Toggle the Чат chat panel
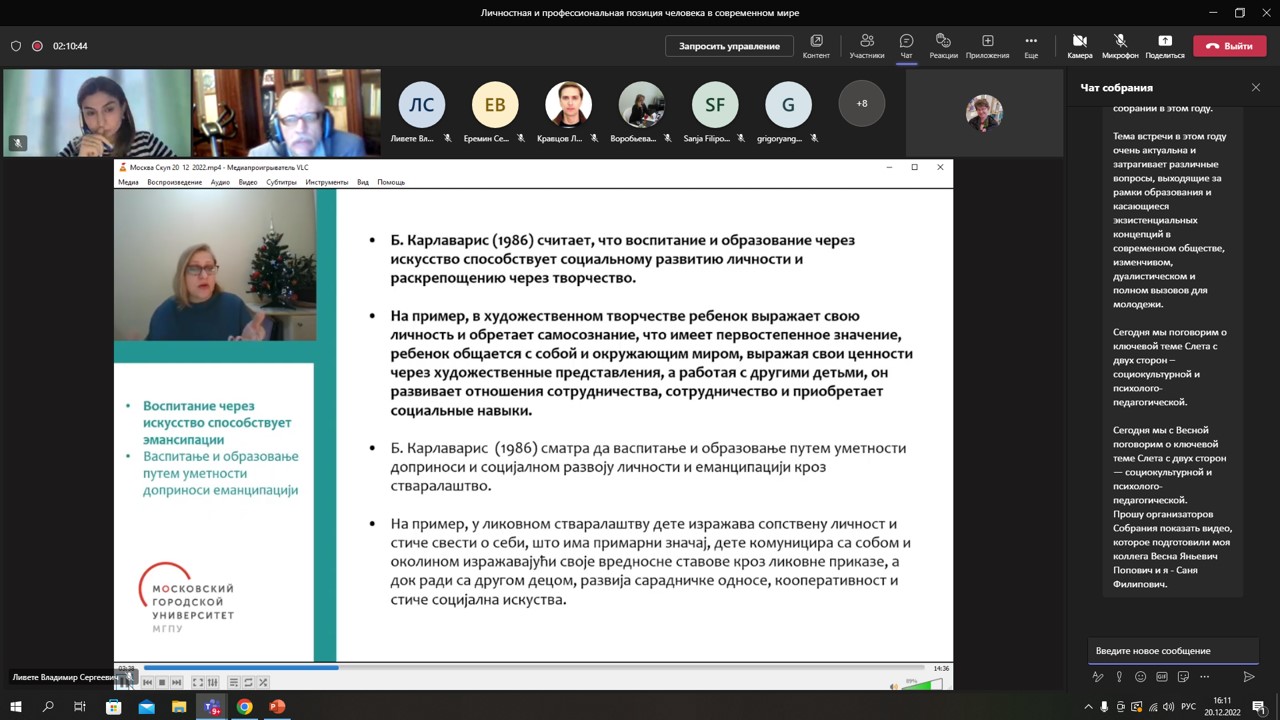The height and width of the screenshot is (720, 1280). (906, 45)
